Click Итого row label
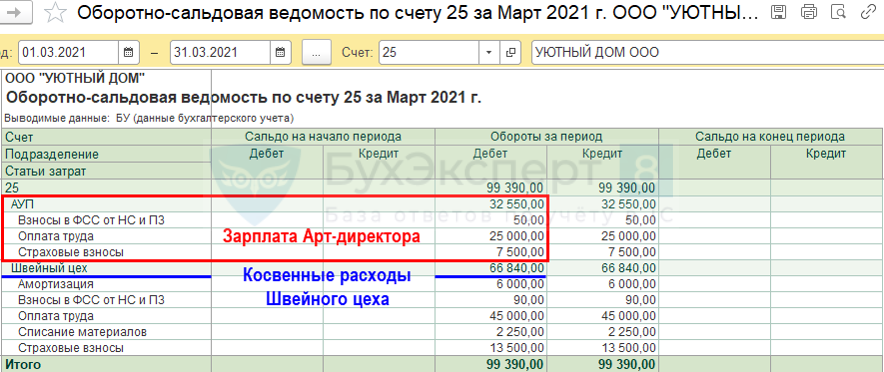 click(x=23, y=365)
